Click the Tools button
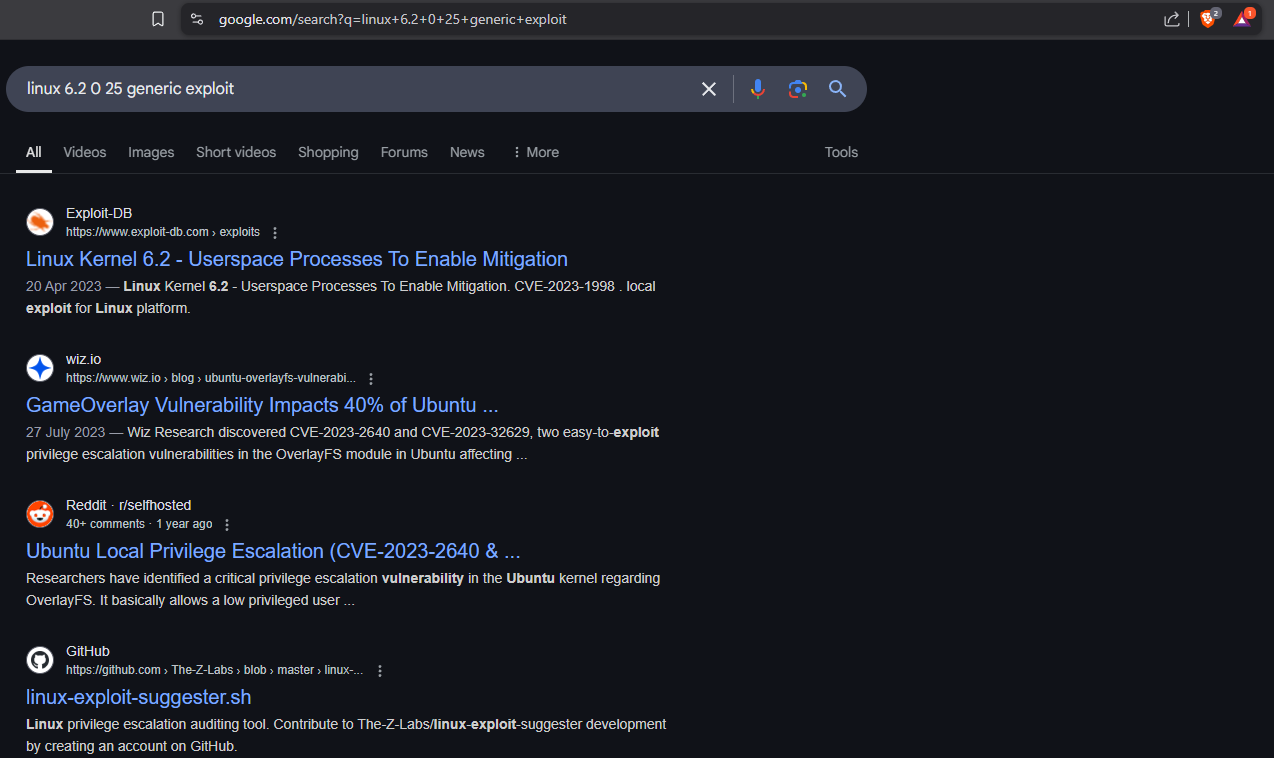This screenshot has height=758, width=1274. [x=841, y=152]
